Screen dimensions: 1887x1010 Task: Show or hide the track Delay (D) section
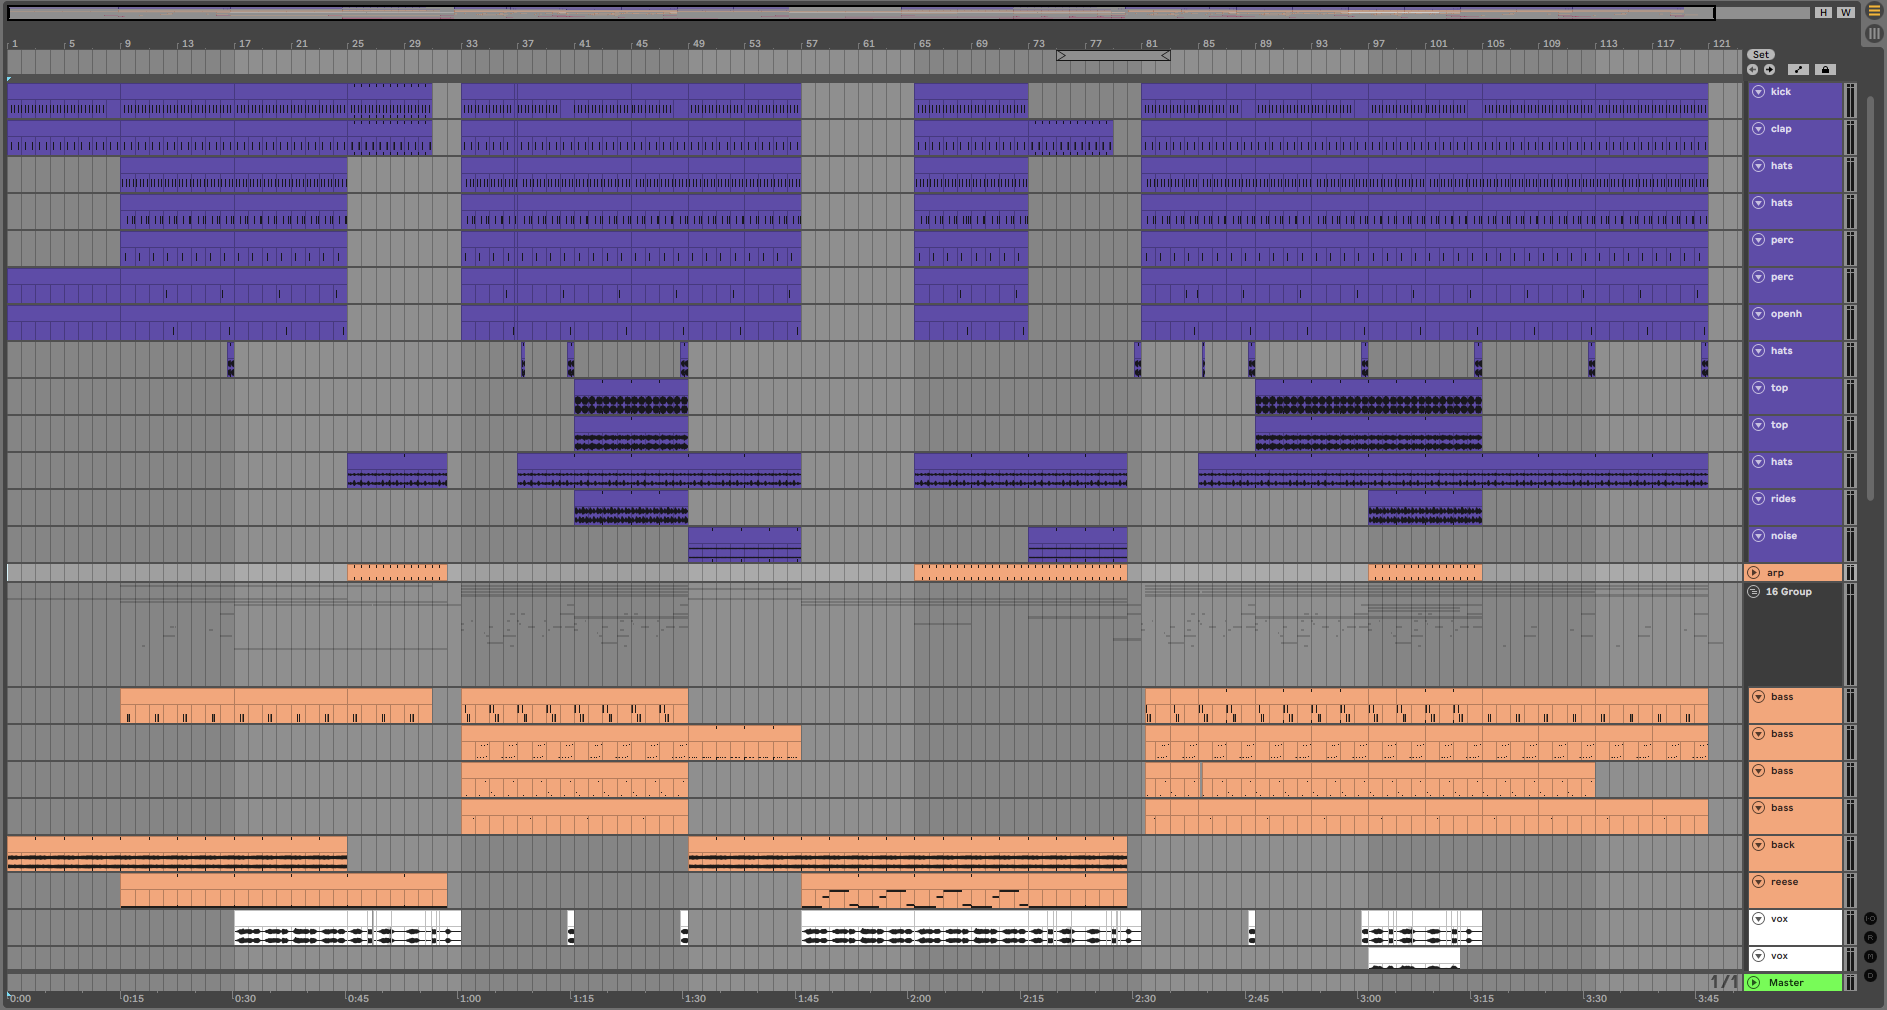1870,975
